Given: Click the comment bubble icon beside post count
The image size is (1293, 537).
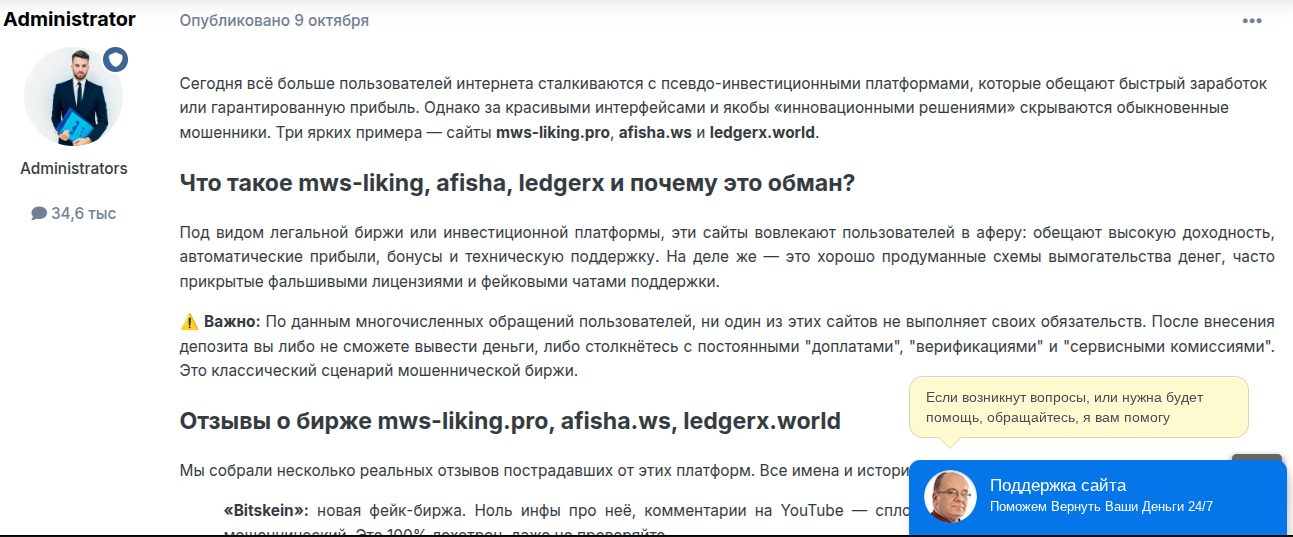Looking at the screenshot, I should click(39, 213).
